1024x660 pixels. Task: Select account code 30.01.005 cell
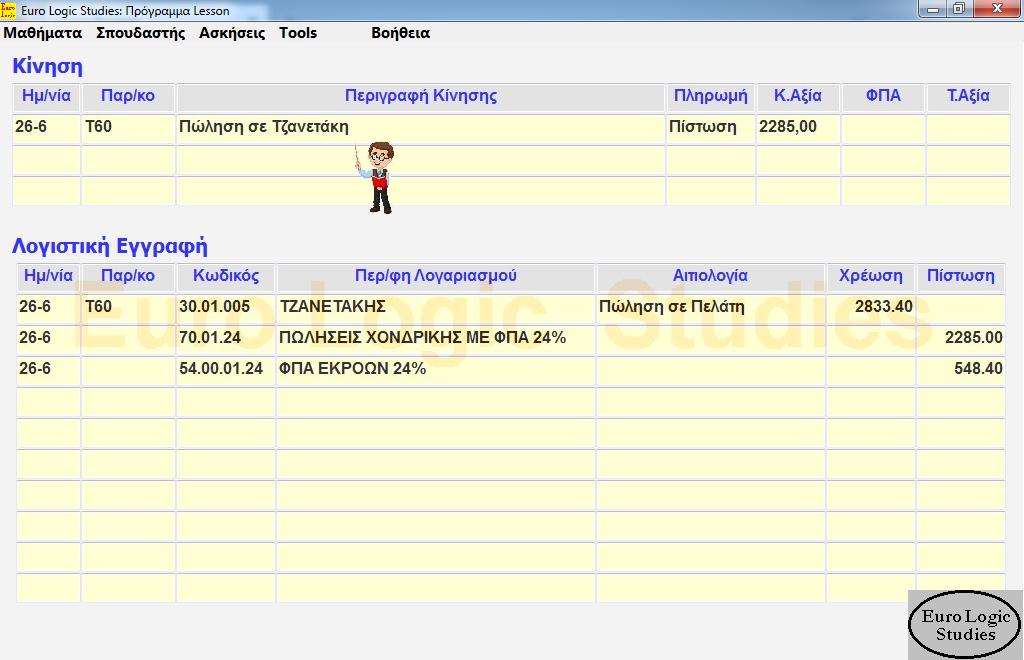[226, 308]
